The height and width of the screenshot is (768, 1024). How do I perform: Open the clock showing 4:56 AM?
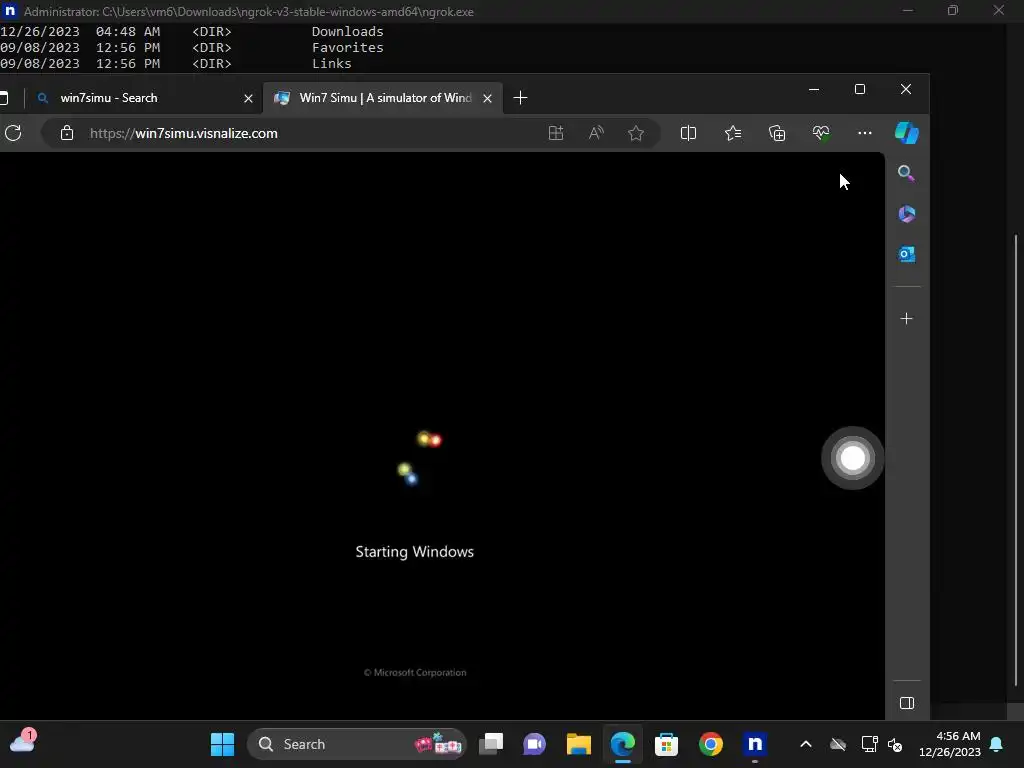point(950,744)
